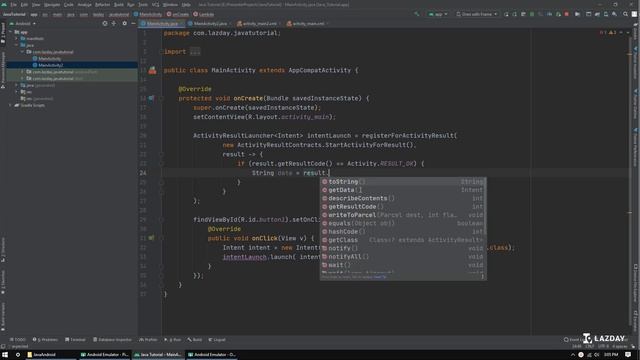The height and width of the screenshot is (360, 640).
Task: Collapse the com.lazday.javatutorial package
Action: pyautogui.click(x=22, y=52)
